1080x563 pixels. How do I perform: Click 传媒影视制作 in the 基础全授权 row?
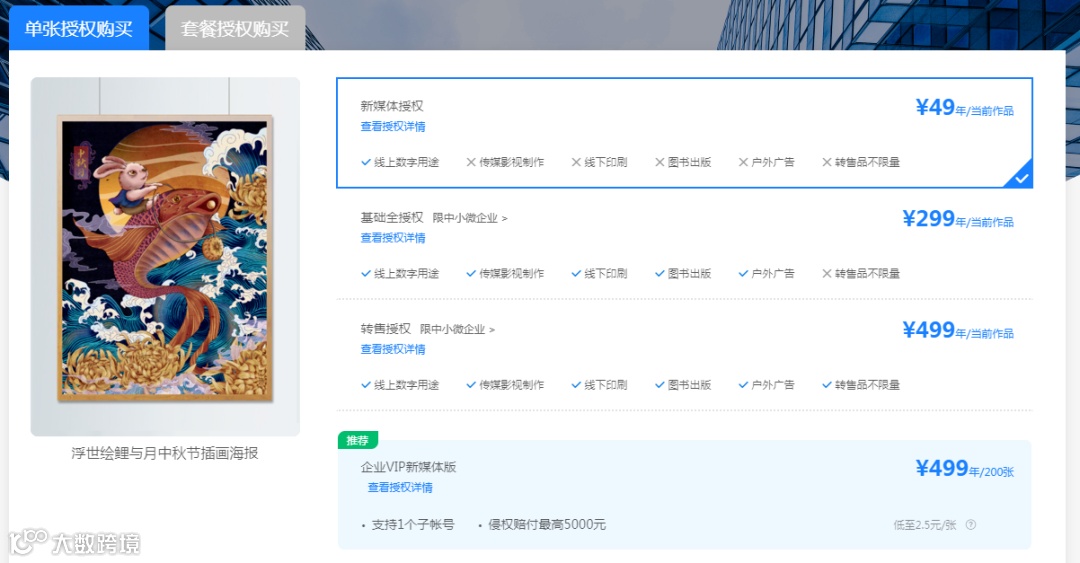(x=505, y=274)
